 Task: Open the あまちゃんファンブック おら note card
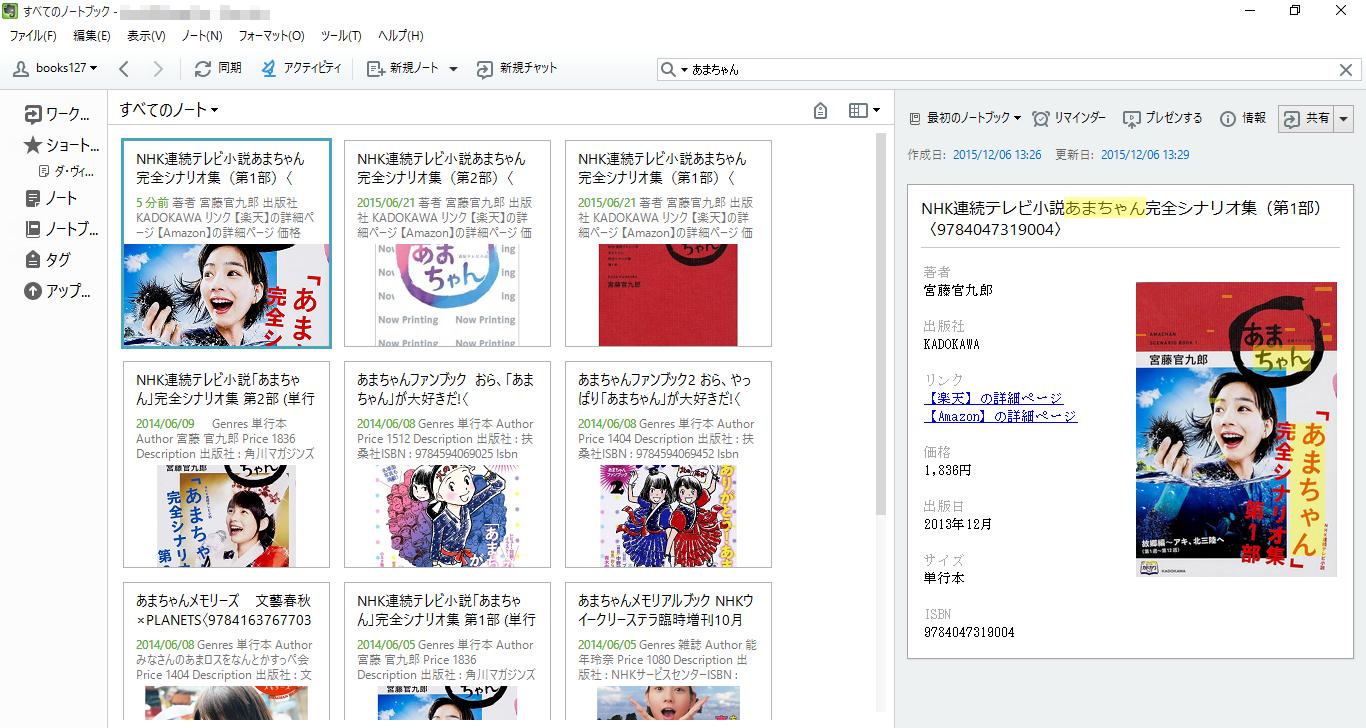(x=447, y=465)
